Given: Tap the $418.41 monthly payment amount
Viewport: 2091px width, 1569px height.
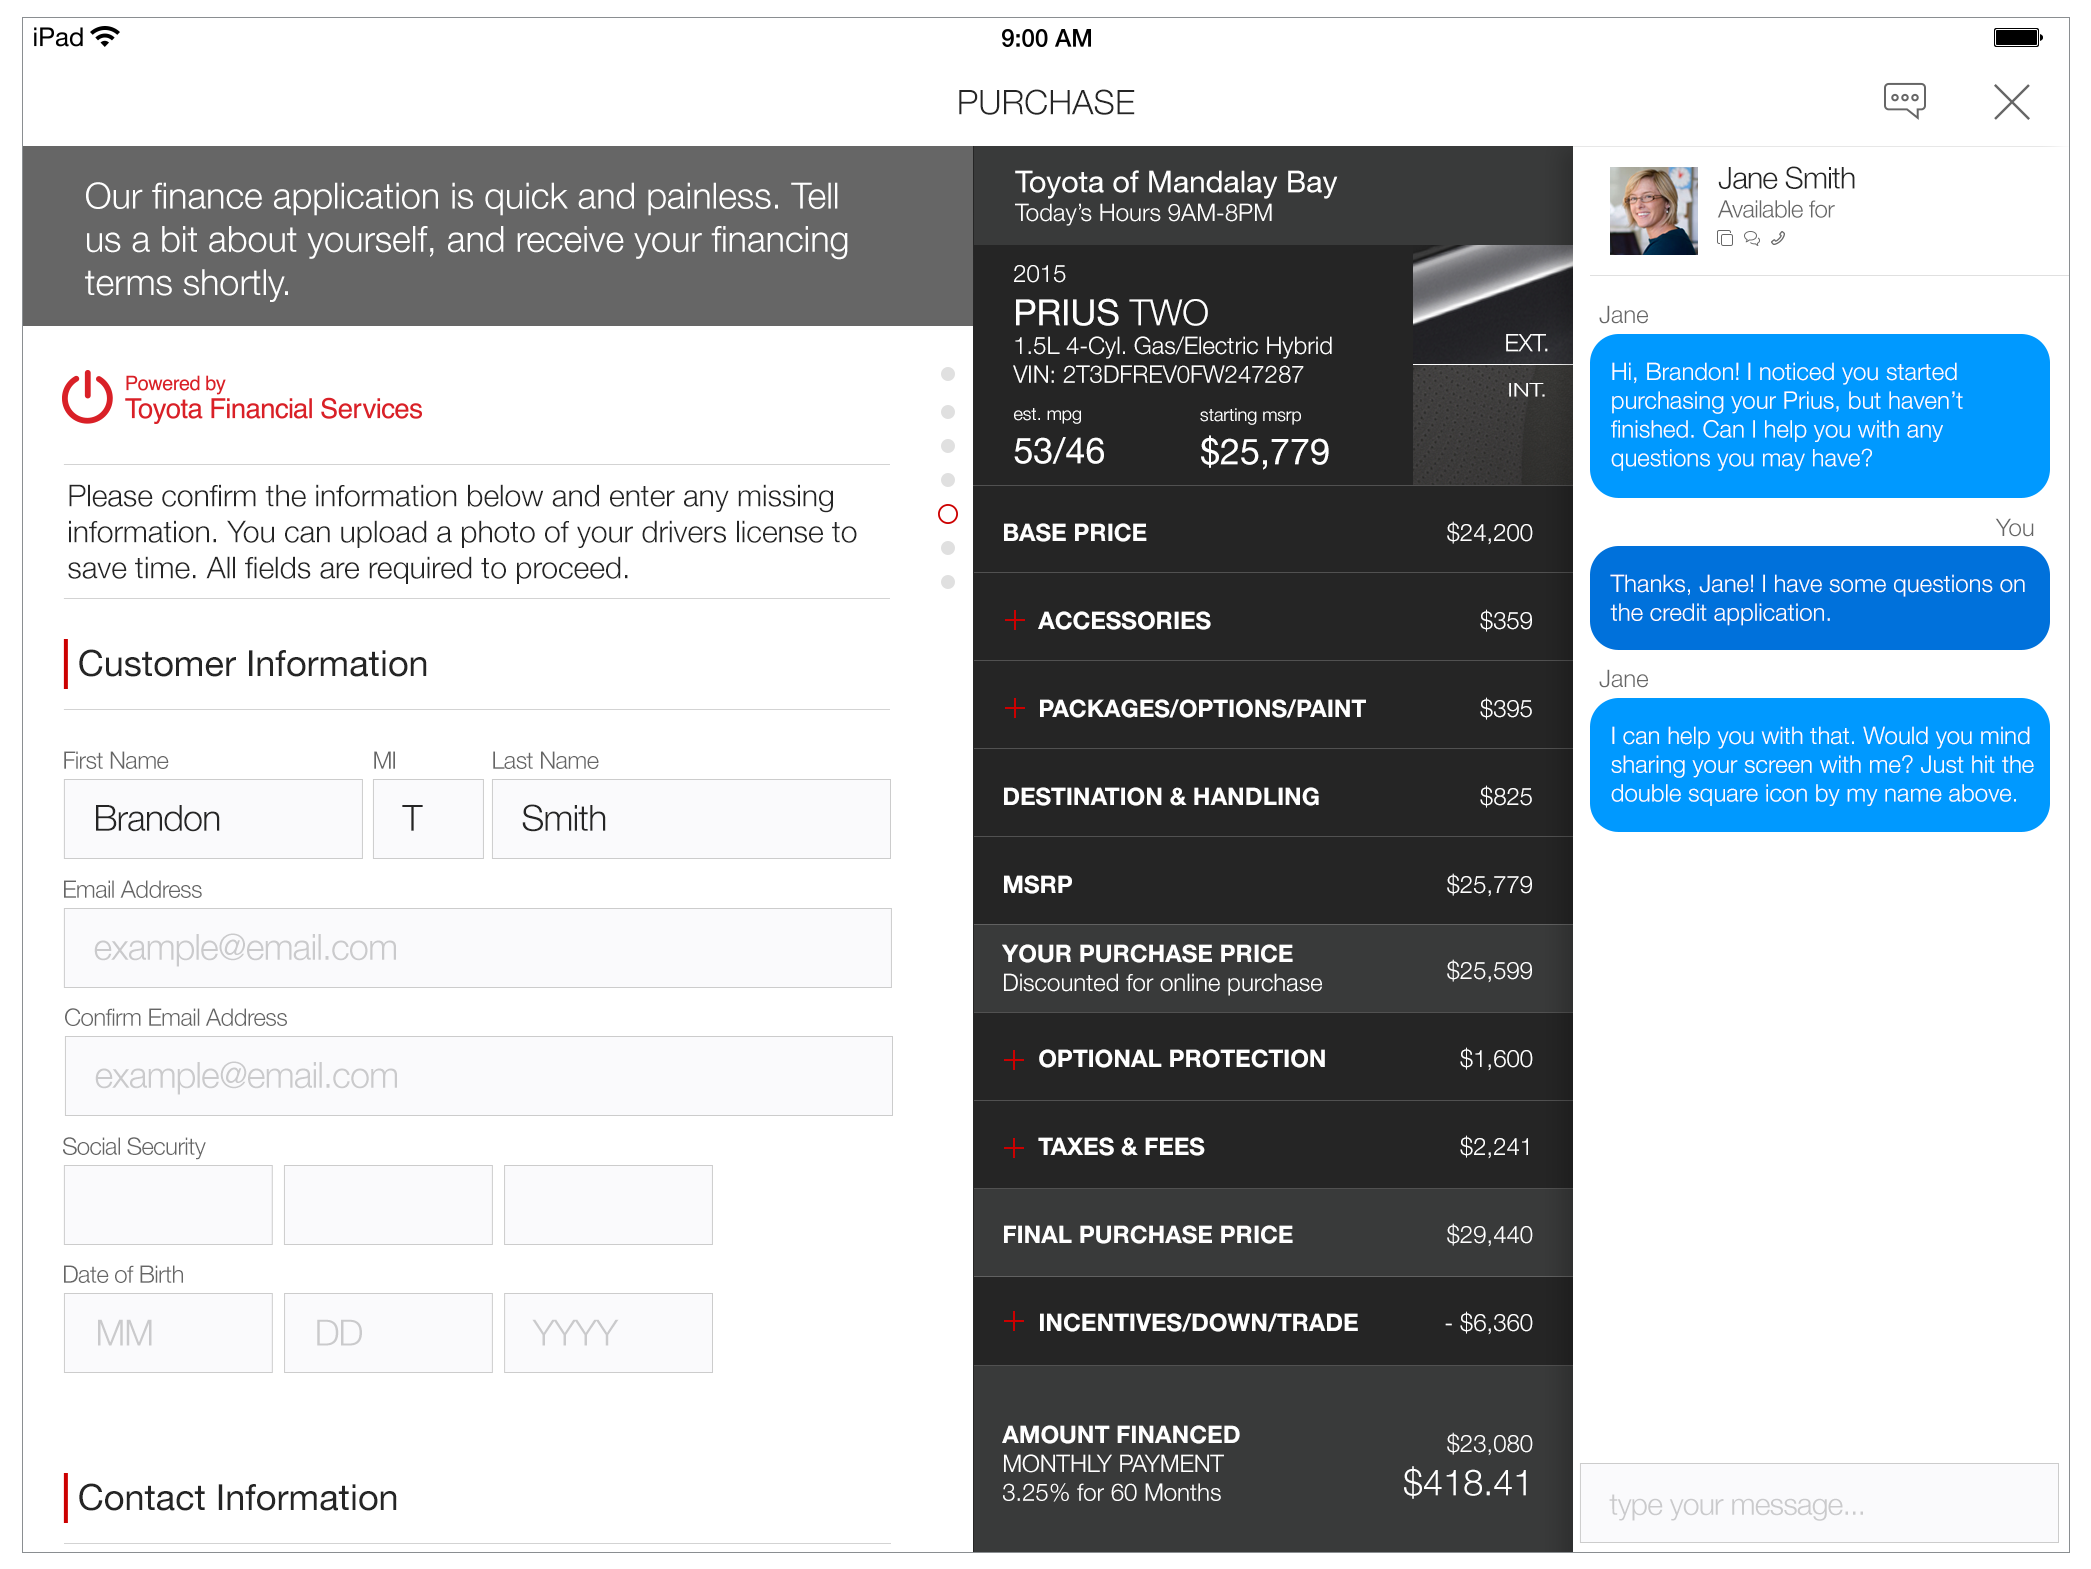Looking at the screenshot, I should click(1466, 1483).
